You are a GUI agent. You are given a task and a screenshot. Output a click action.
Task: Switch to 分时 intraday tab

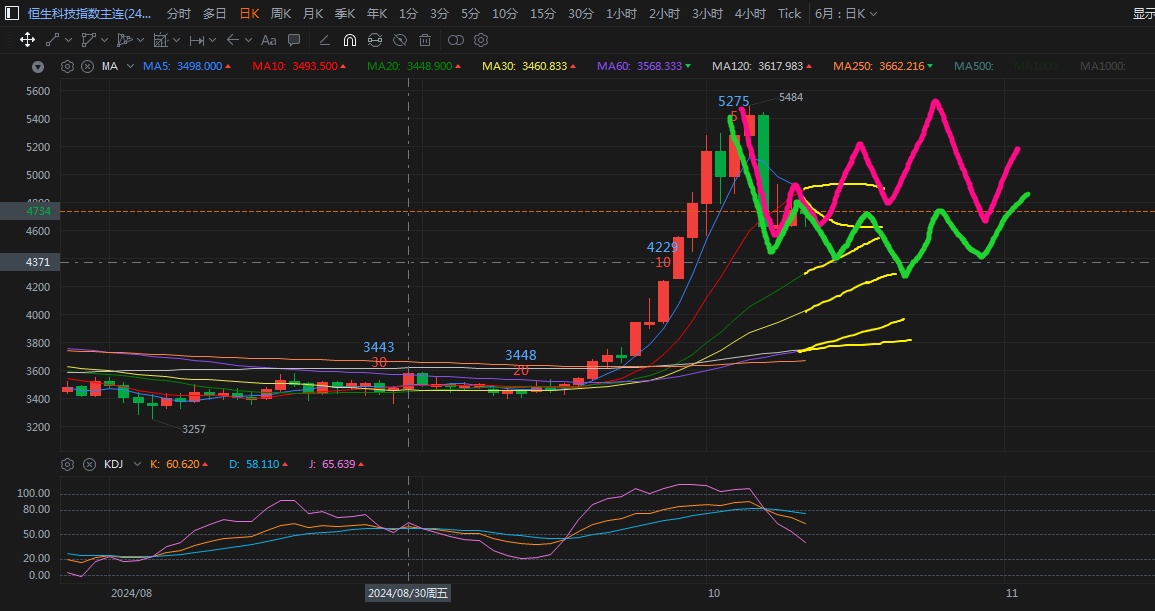click(178, 14)
